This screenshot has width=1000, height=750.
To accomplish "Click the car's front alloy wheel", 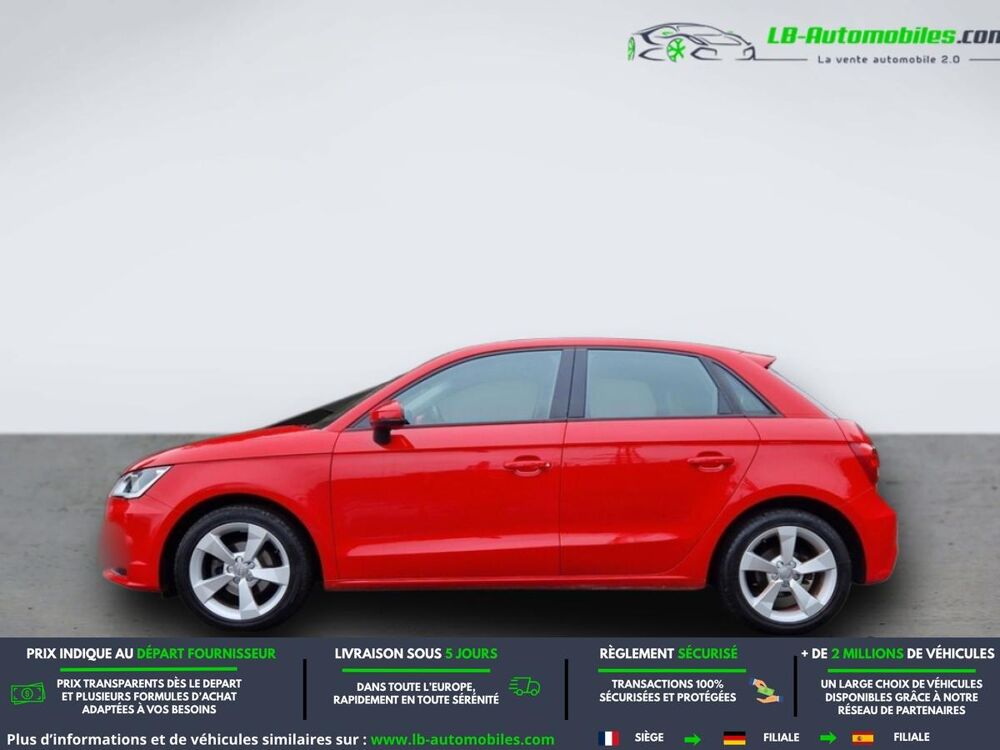I will [x=242, y=570].
